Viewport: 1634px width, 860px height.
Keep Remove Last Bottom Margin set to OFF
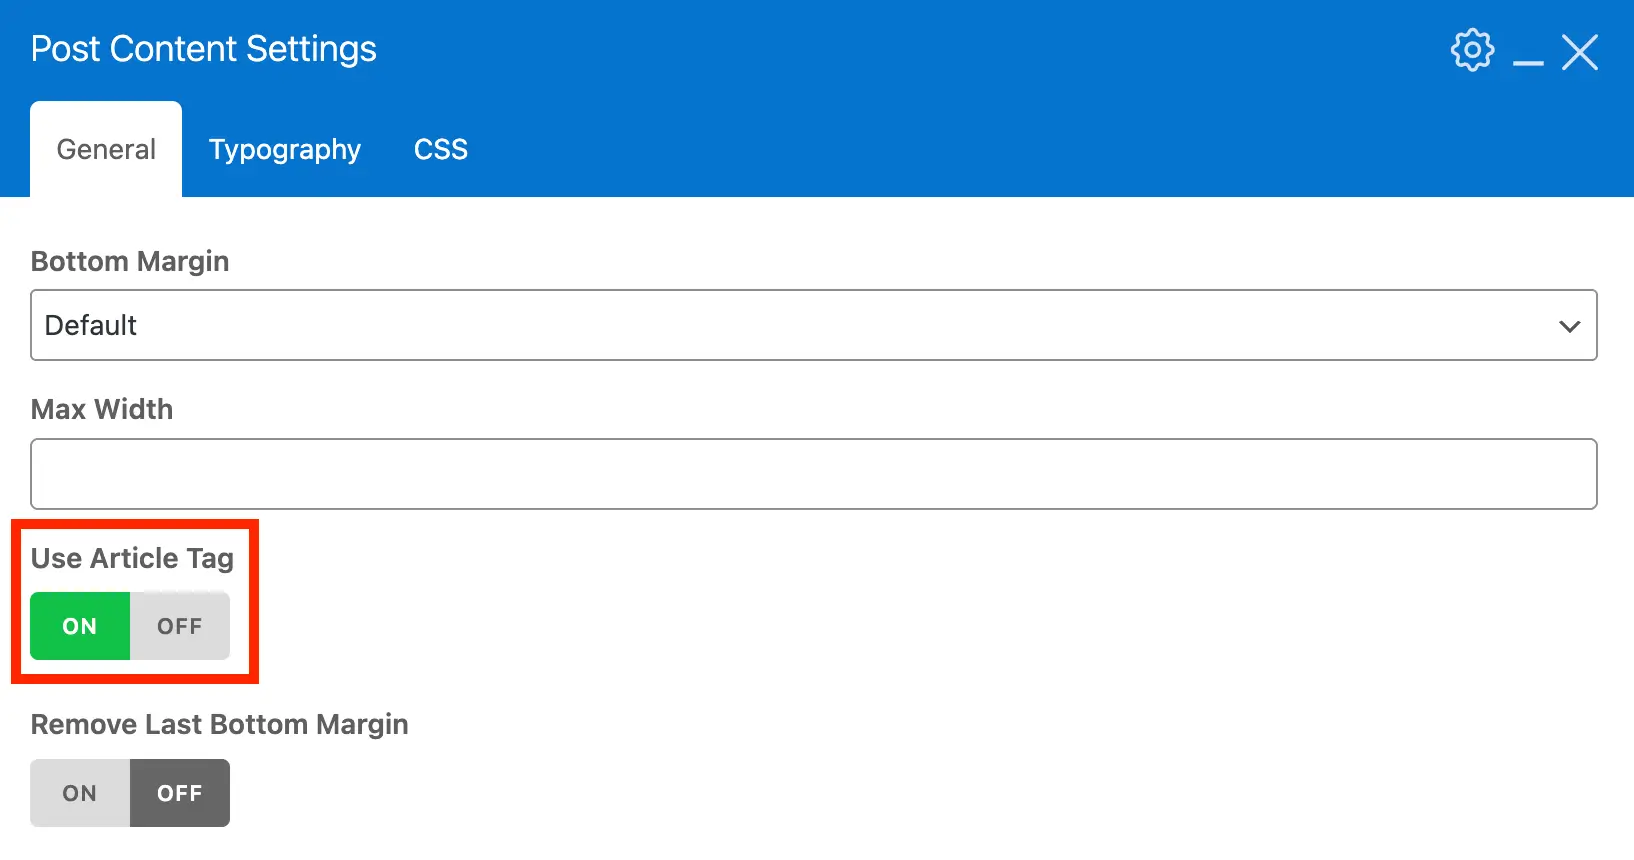click(x=179, y=792)
